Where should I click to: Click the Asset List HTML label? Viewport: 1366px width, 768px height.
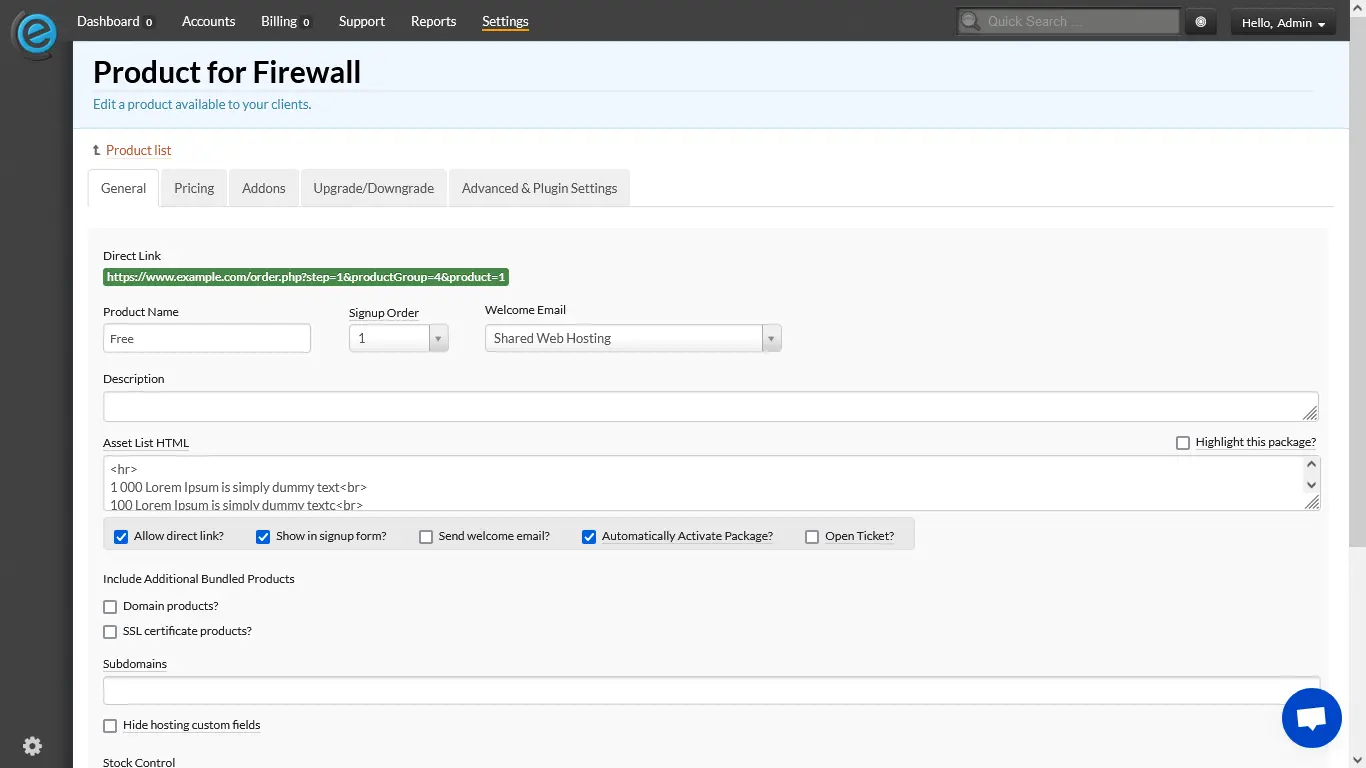[x=146, y=443]
